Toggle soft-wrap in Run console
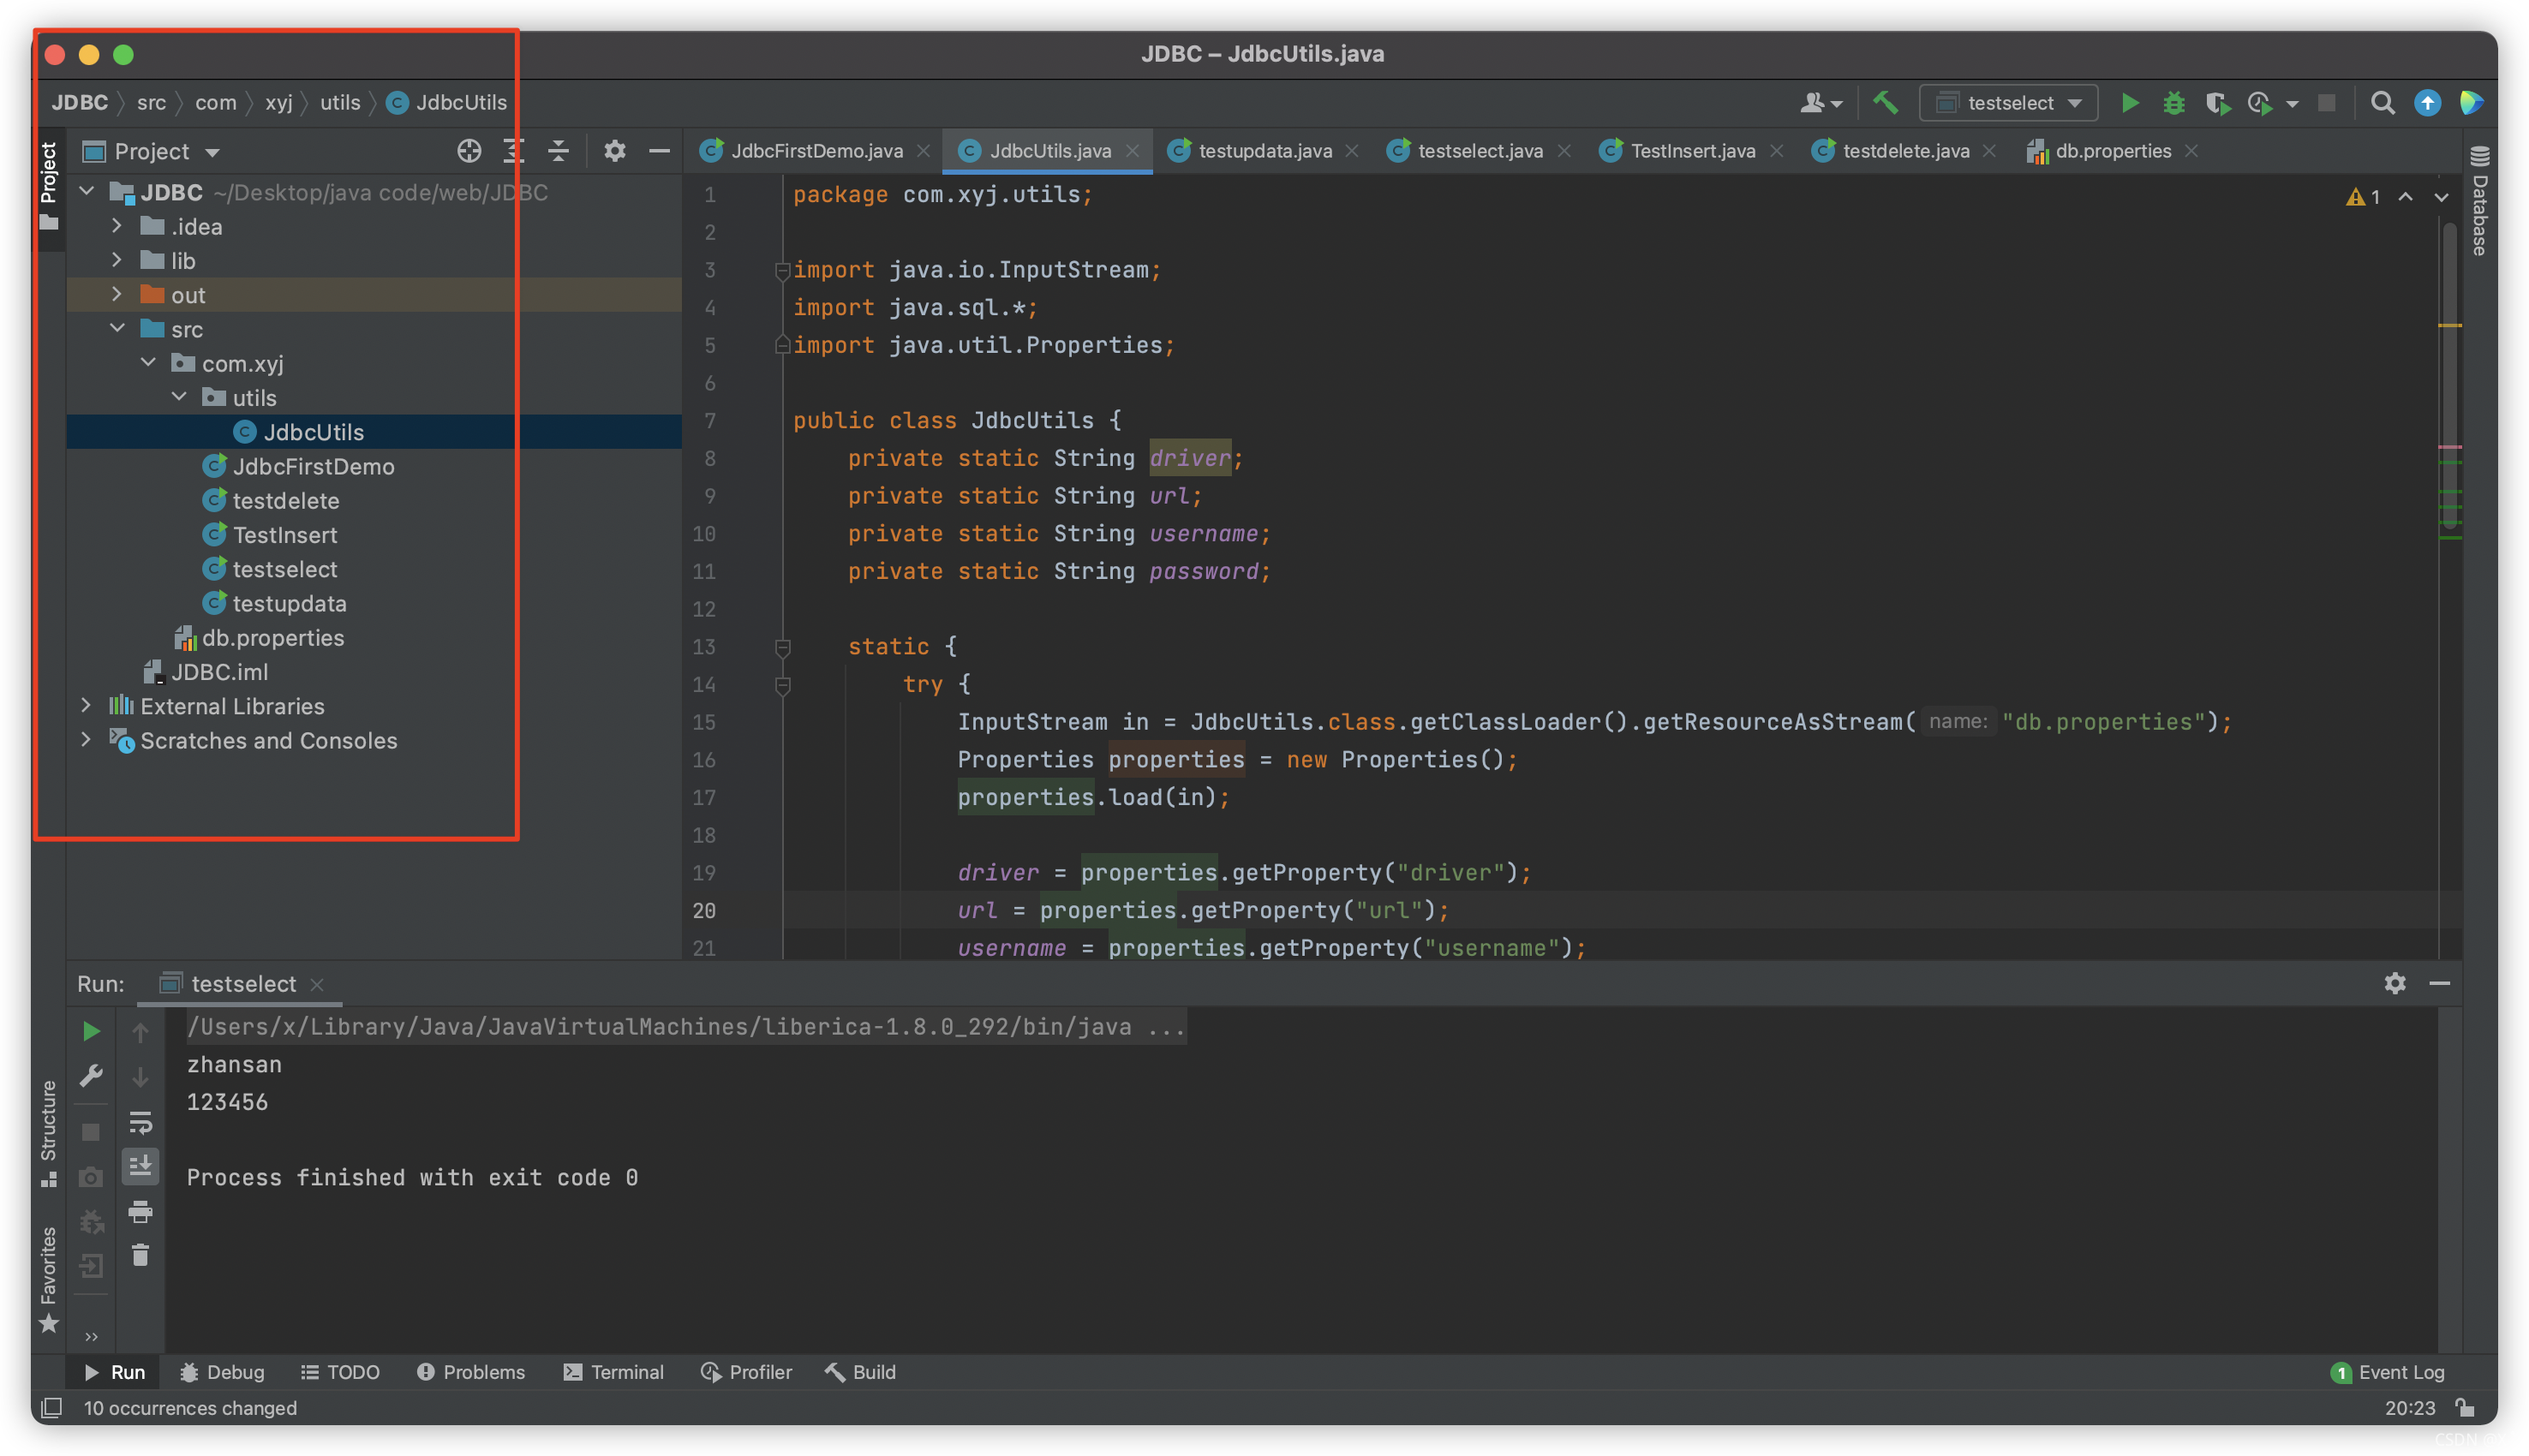This screenshot has width=2529, height=1456. pos(140,1122)
